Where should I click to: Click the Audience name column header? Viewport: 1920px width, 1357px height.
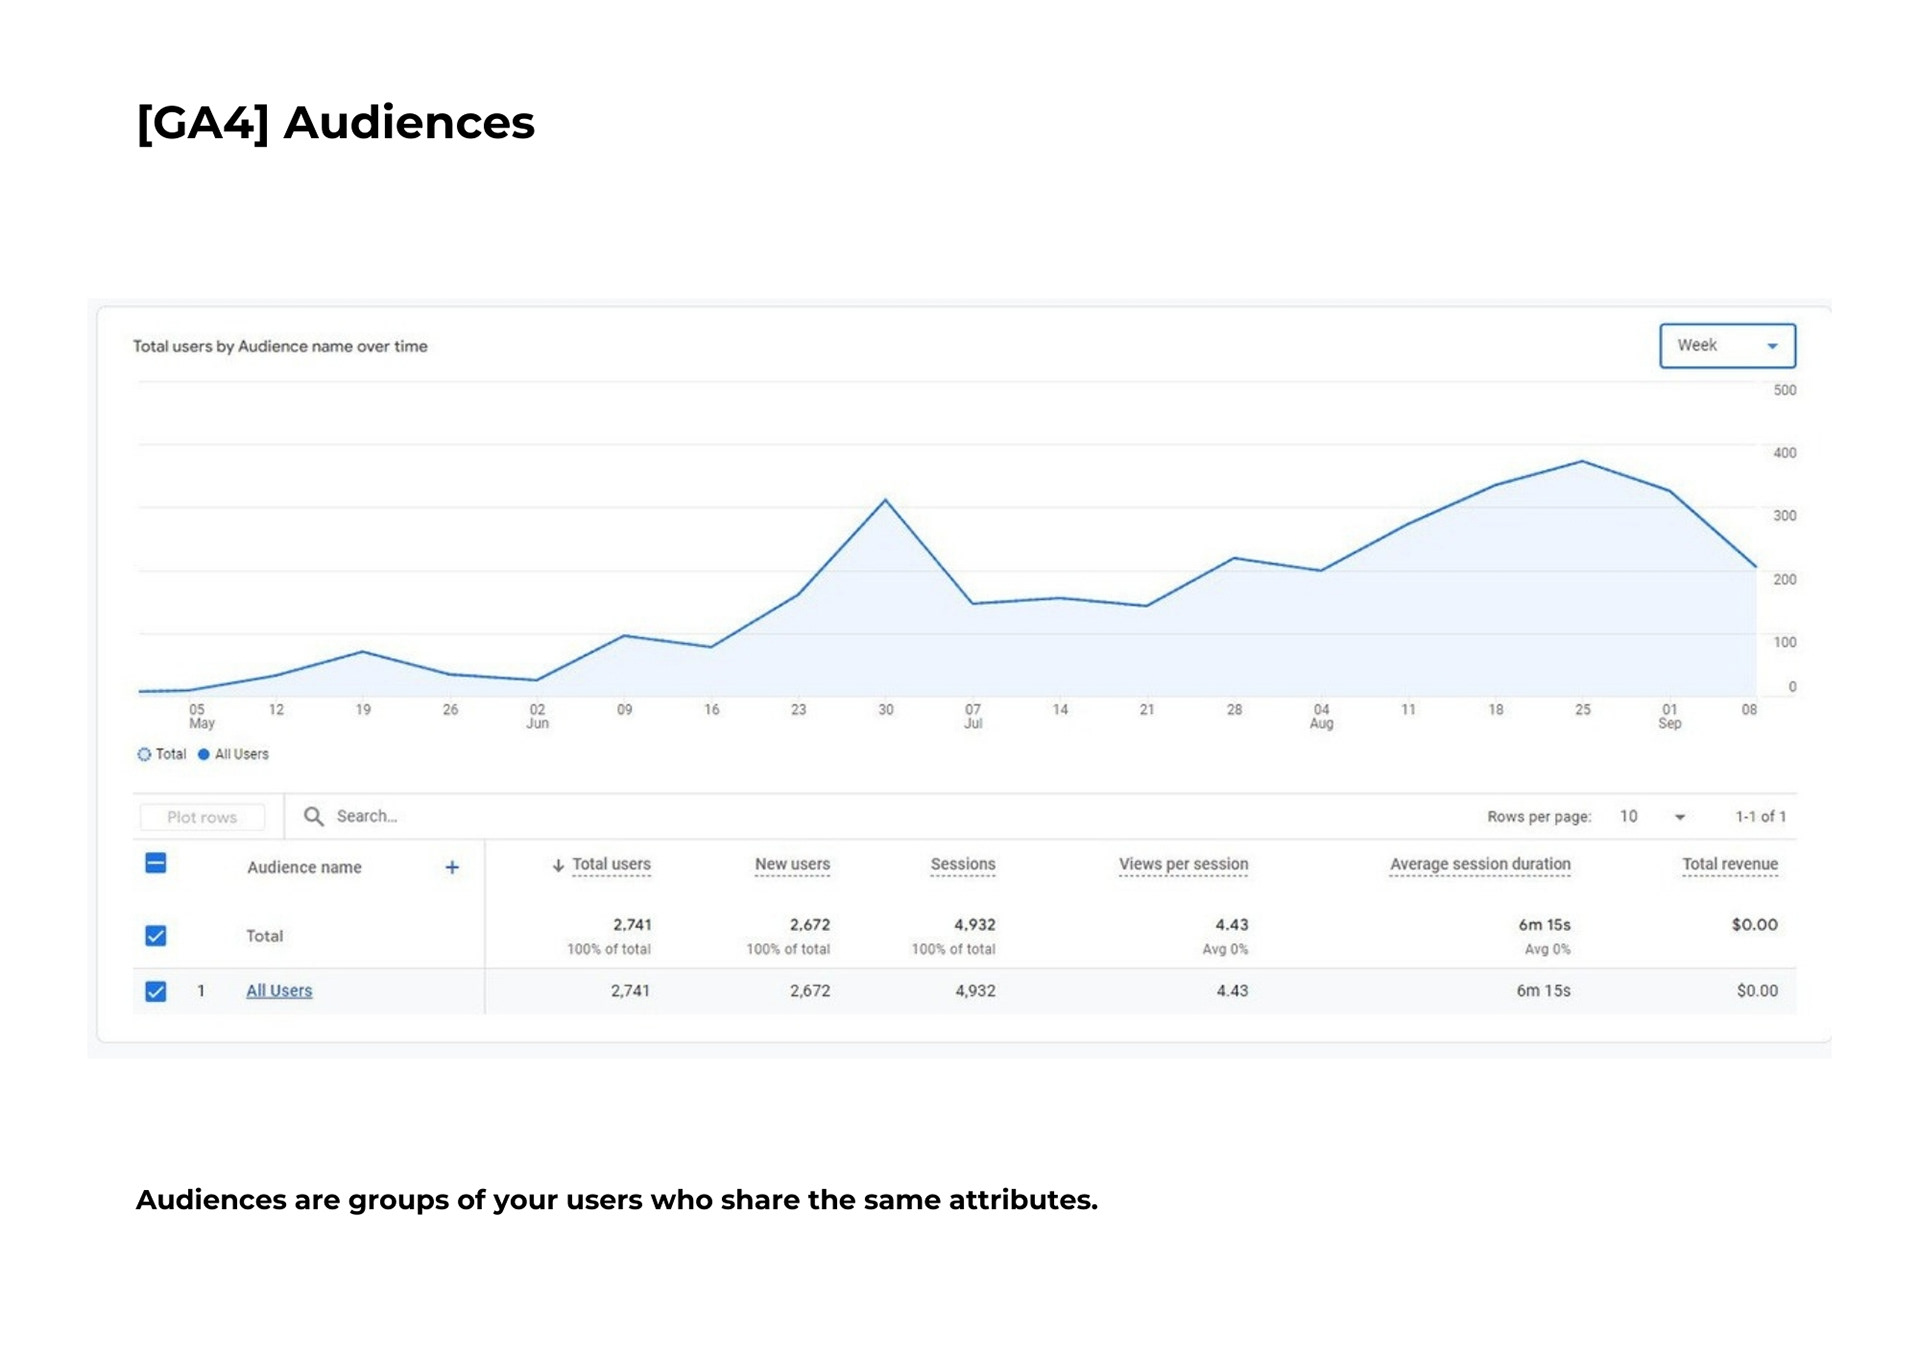[304, 867]
